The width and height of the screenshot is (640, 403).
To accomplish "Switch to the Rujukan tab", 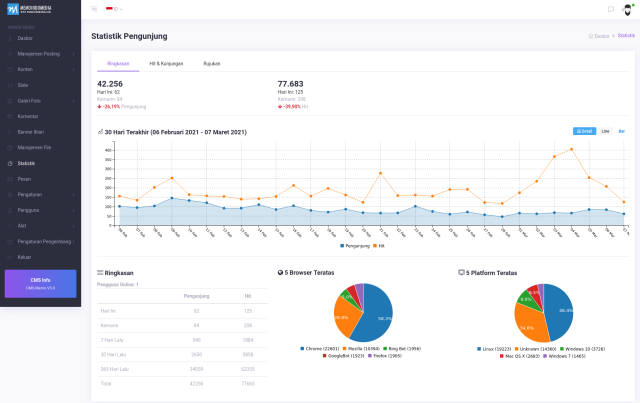I will 211,63.
